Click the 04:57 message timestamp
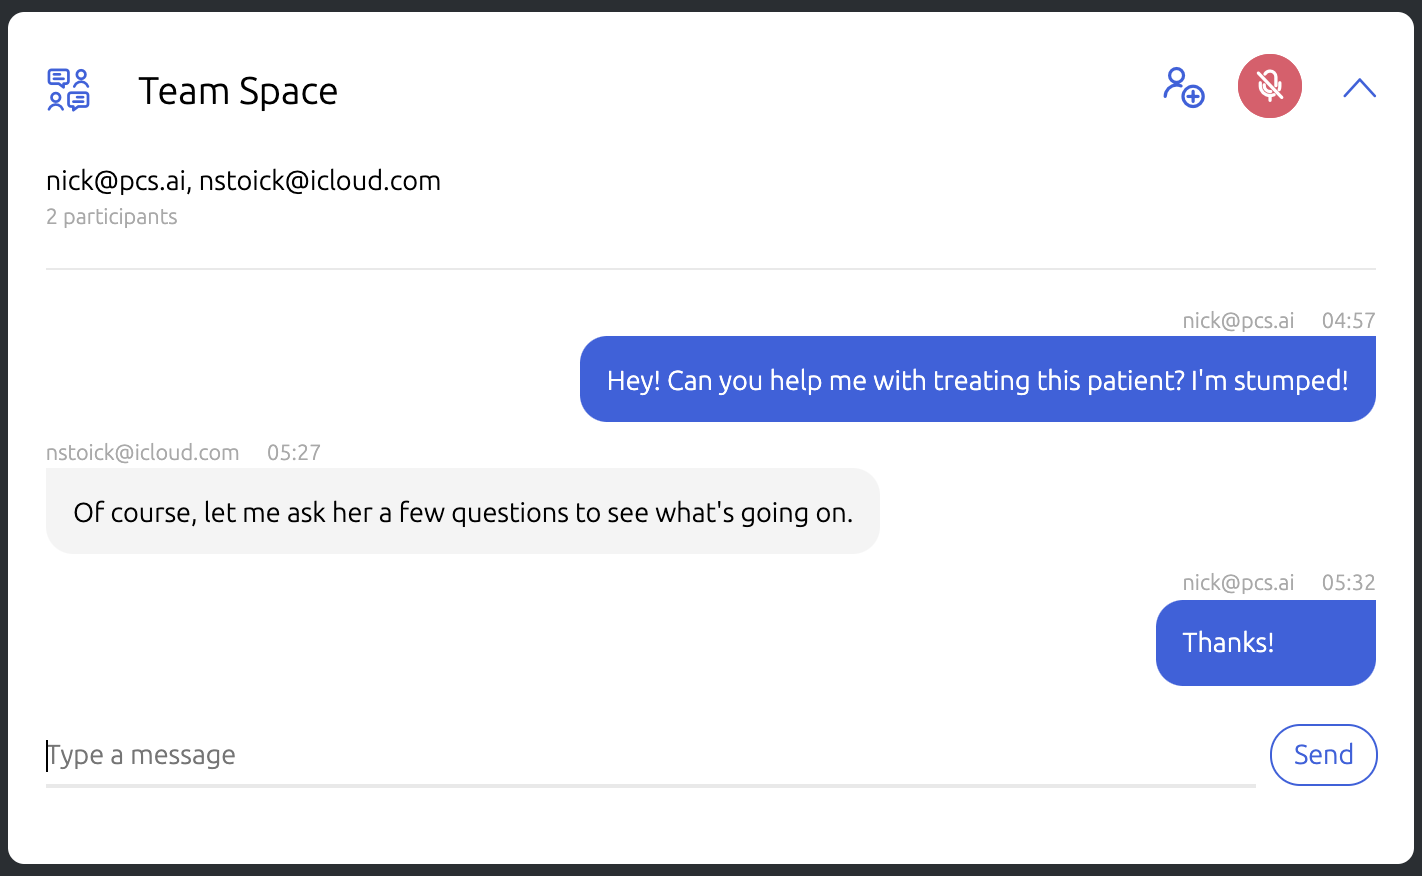This screenshot has height=876, width=1422. (1348, 321)
